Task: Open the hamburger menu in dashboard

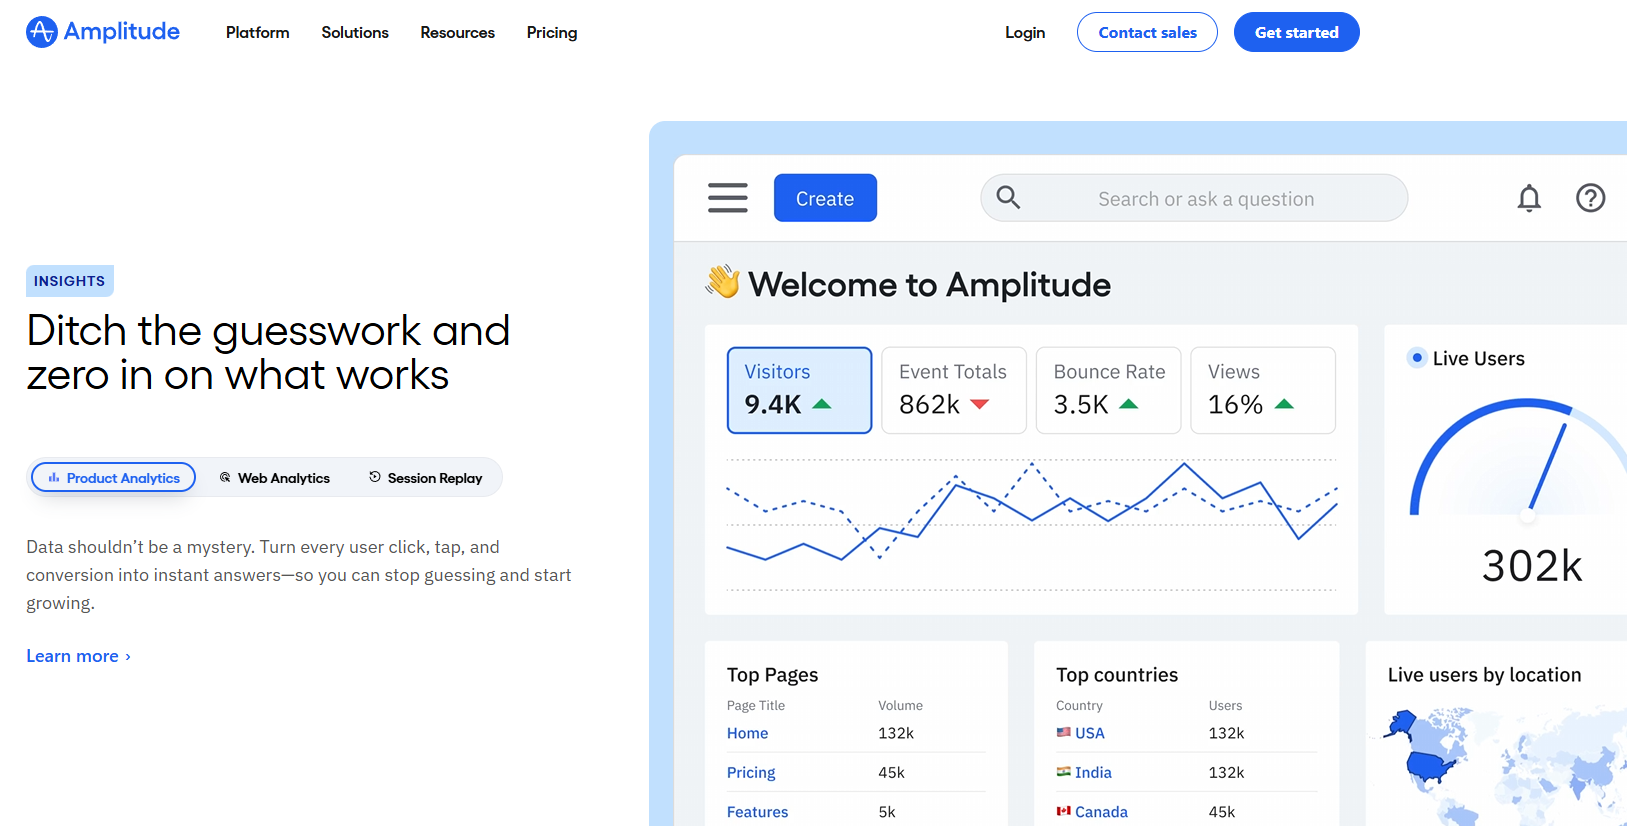Action: tap(728, 198)
